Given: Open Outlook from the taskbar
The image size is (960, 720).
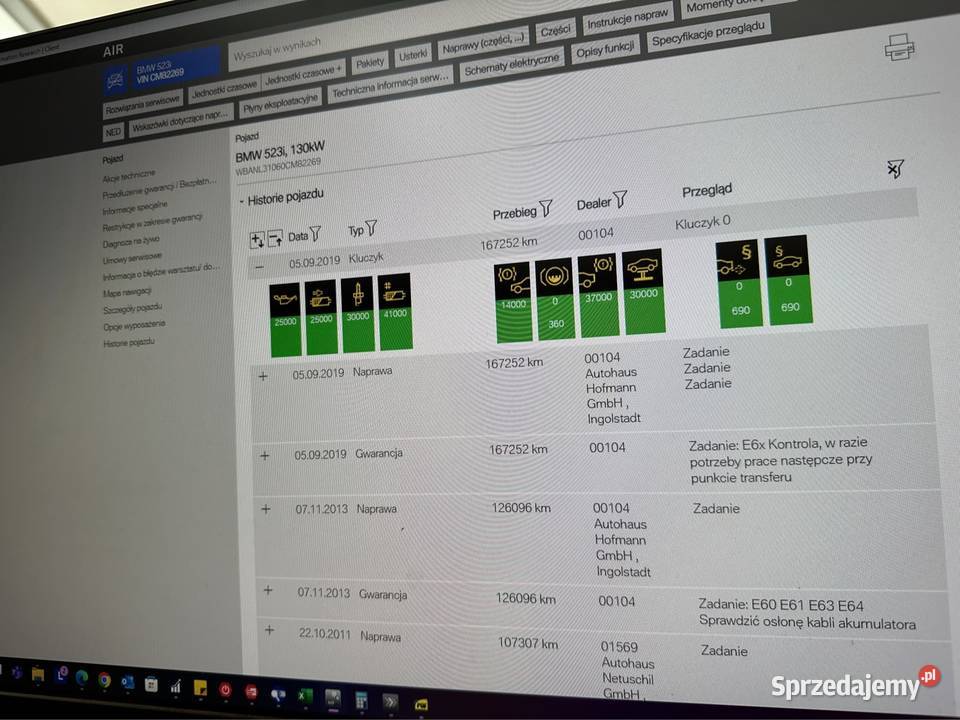Looking at the screenshot, I should [128, 681].
